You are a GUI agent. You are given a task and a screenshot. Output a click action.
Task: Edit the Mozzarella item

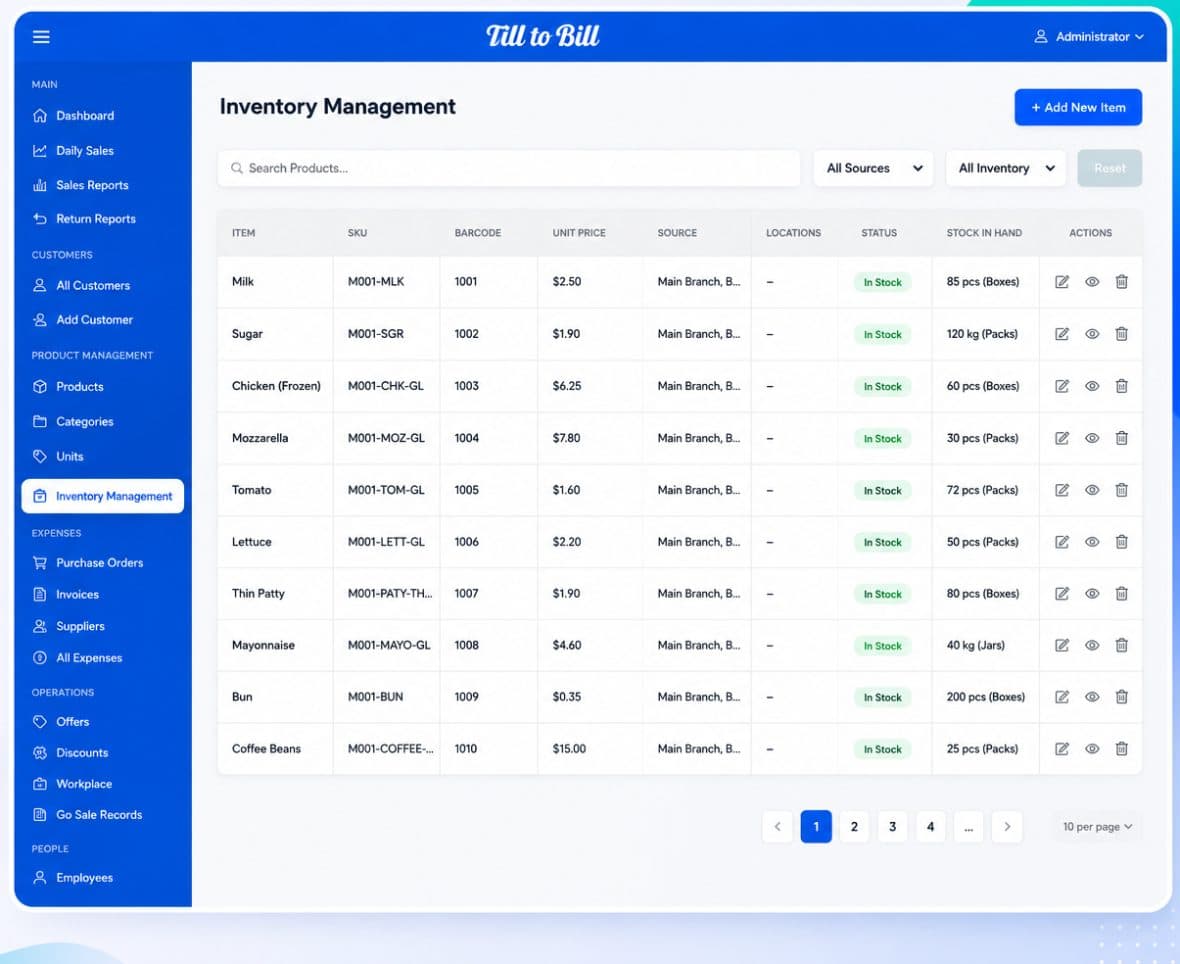[1062, 438]
